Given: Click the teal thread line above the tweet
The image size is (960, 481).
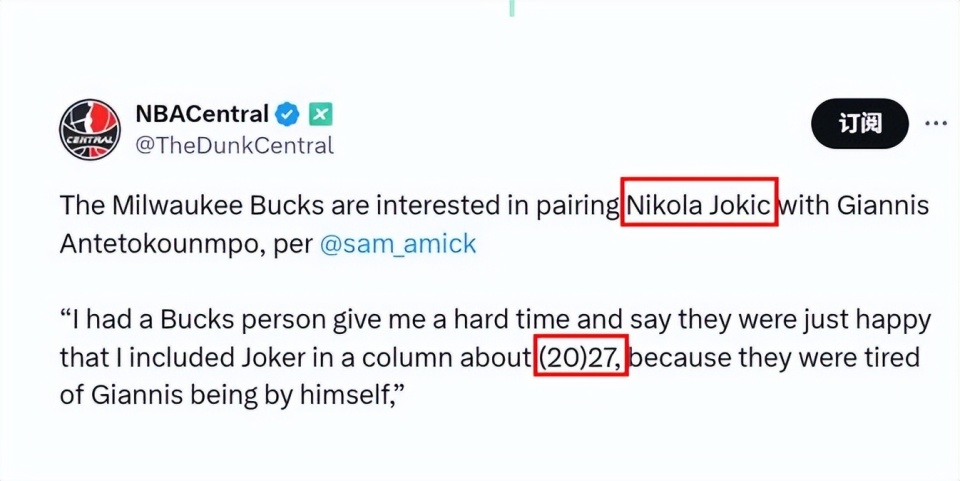Looking at the screenshot, I should 512,8.
